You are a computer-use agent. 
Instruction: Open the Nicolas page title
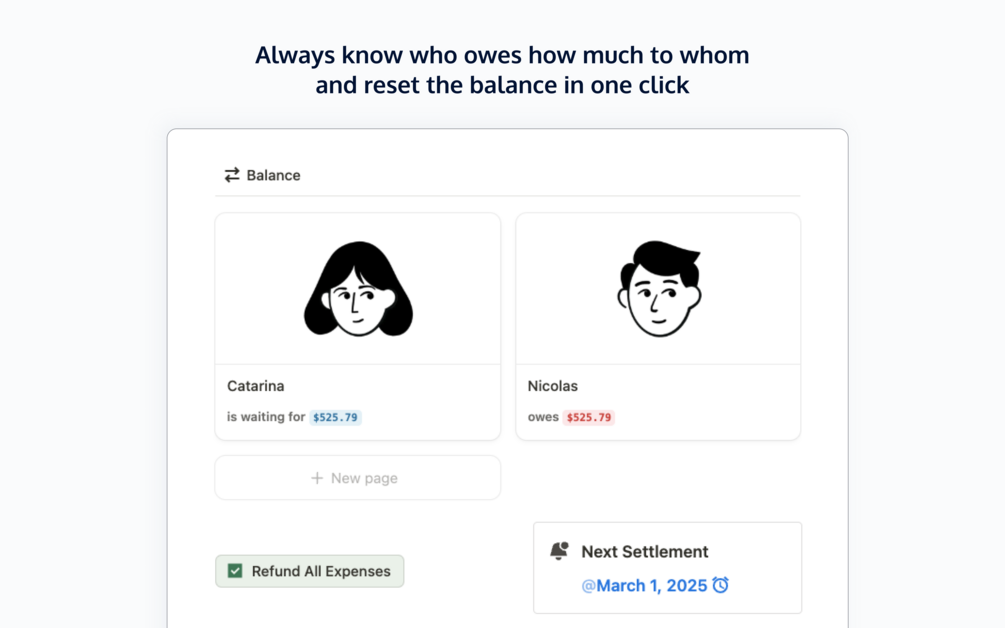click(x=553, y=386)
